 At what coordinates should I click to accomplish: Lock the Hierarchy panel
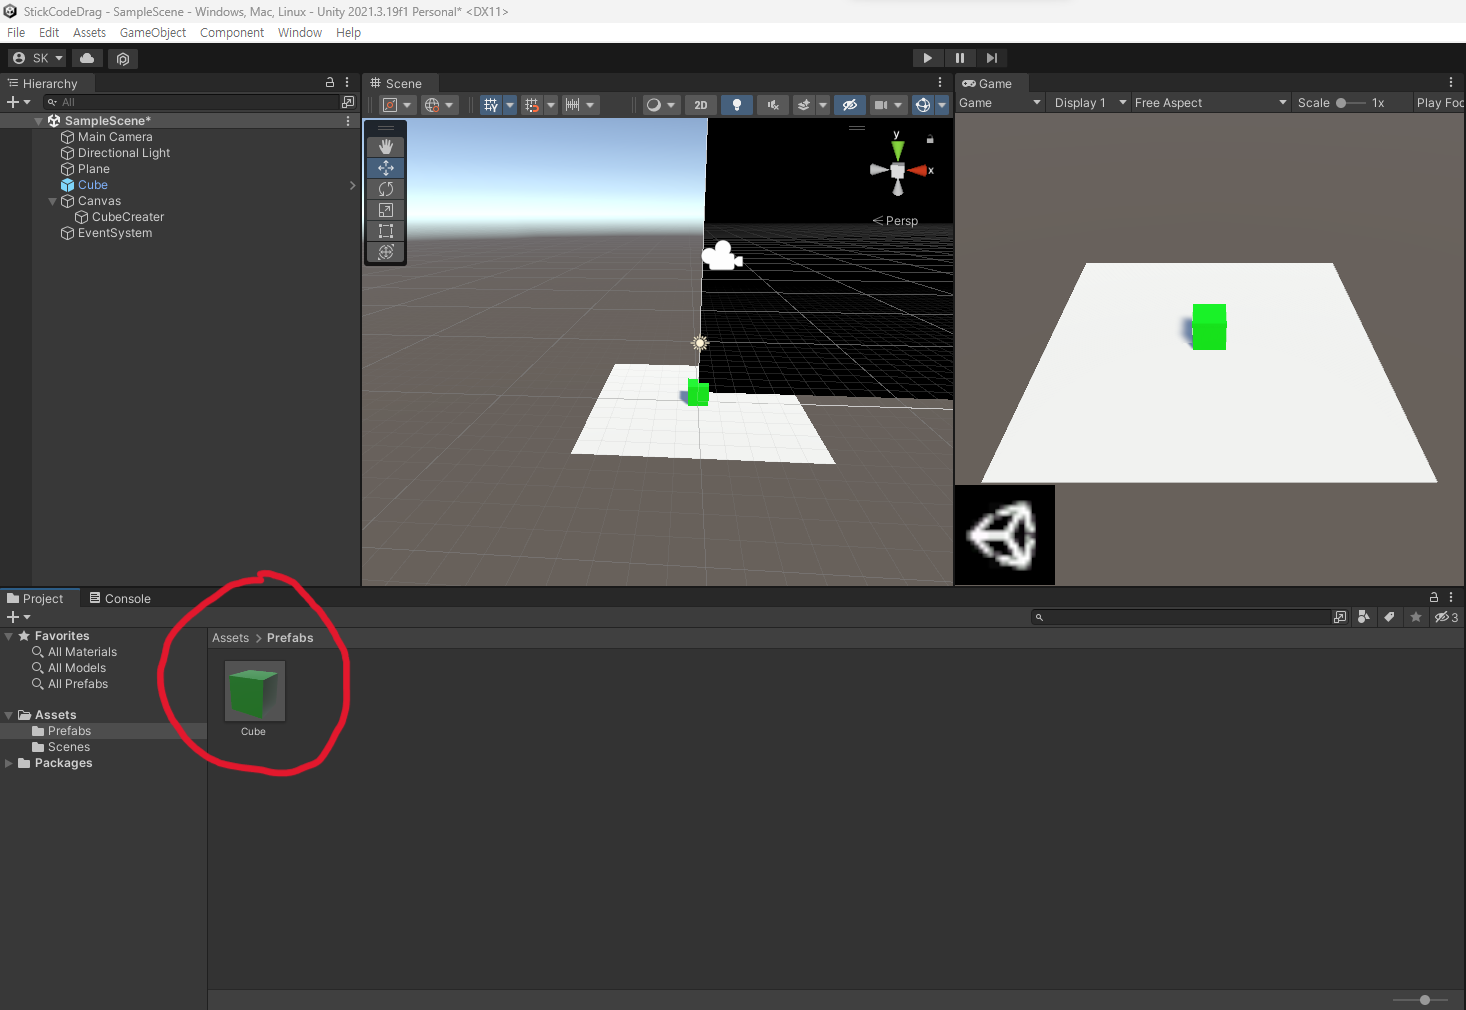tap(330, 82)
